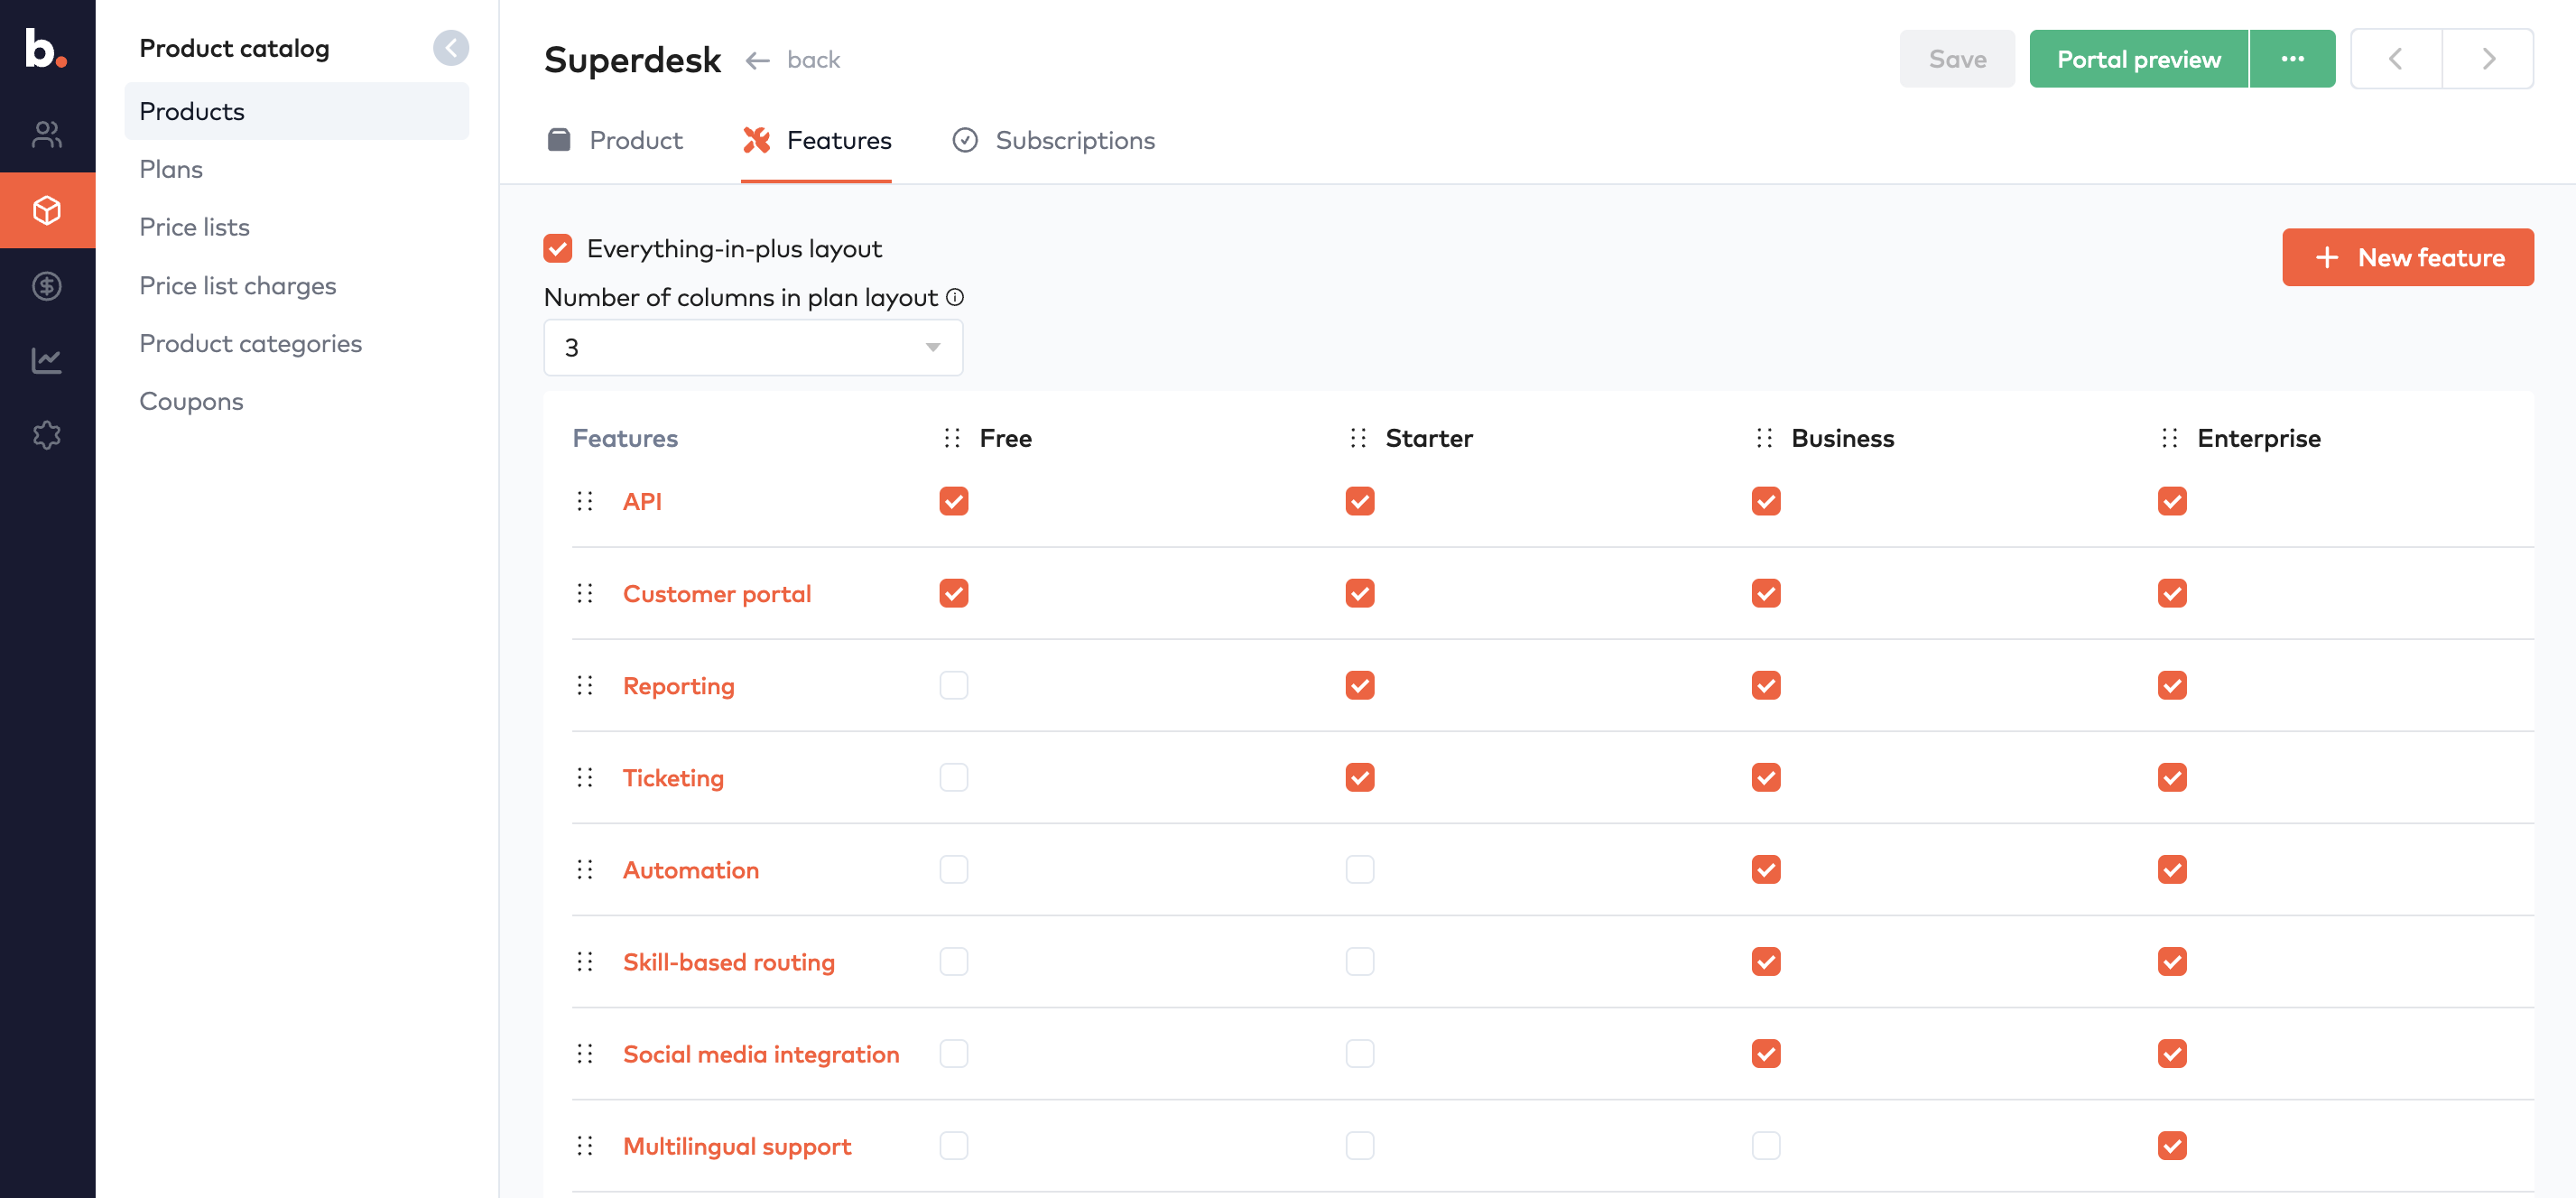Uncheck Social media integration for Enterprise
Viewport: 2576px width, 1198px height.
coord(2172,1053)
